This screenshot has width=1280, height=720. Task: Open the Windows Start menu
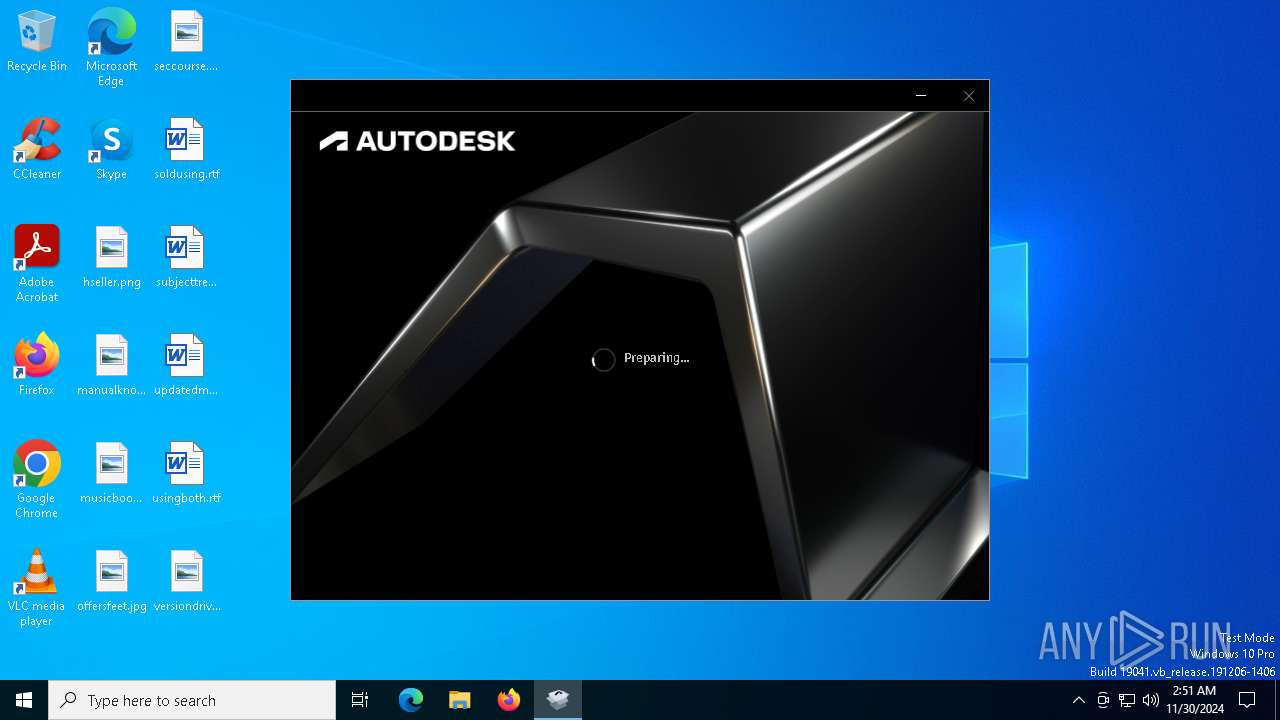(24, 700)
